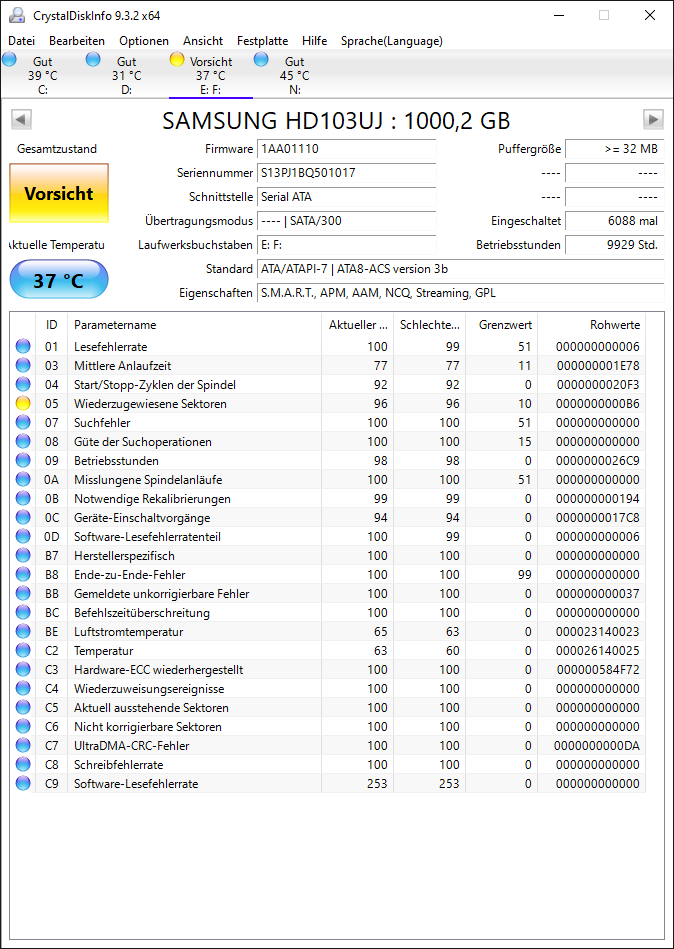Click status icon for C9 Software-Lesefehlerrate
Image resolution: width=674 pixels, height=949 pixels.
[23, 784]
